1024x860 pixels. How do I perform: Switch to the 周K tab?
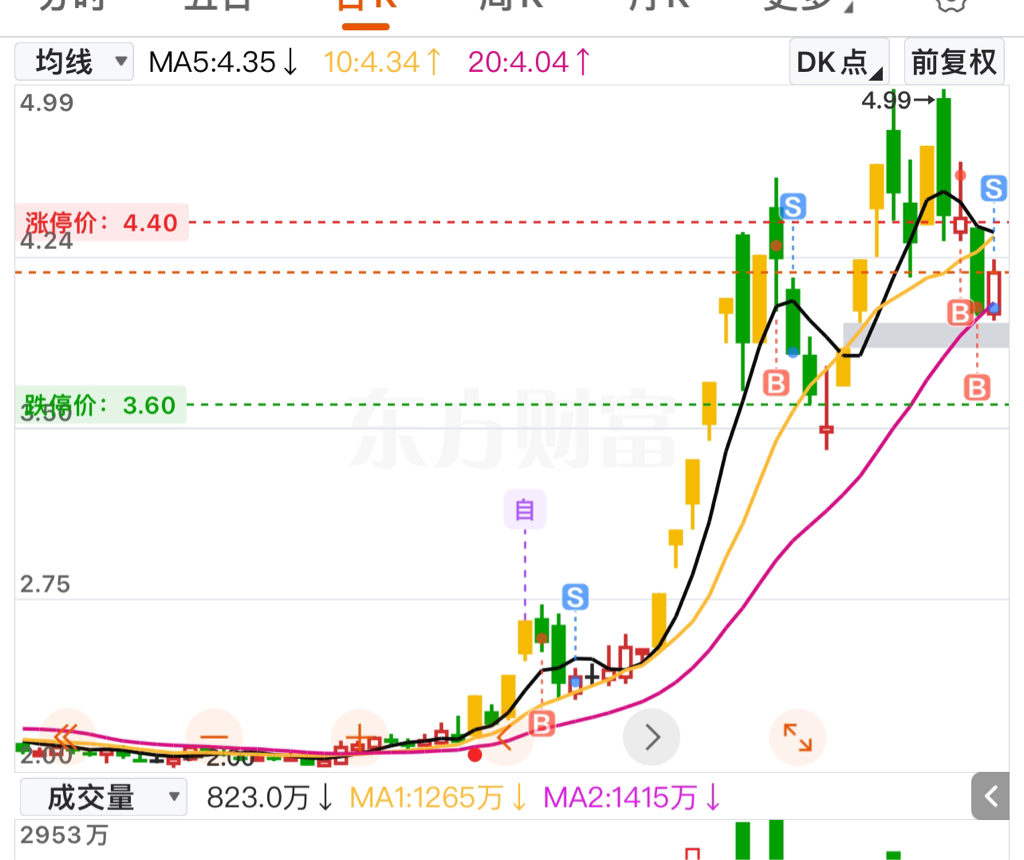(511, 7)
